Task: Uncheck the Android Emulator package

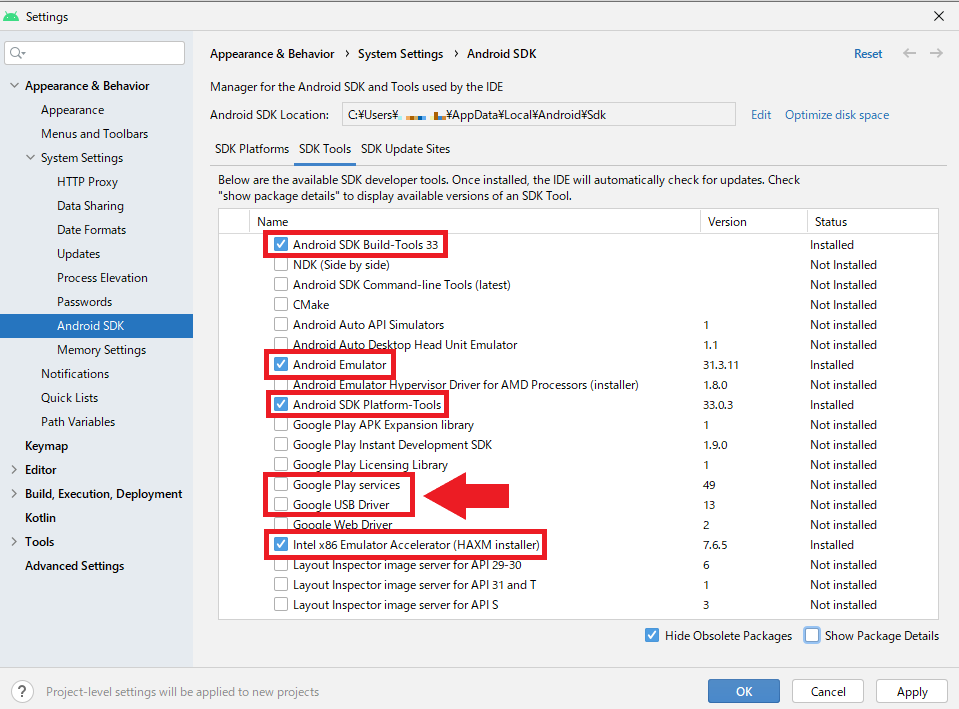Action: [x=281, y=364]
